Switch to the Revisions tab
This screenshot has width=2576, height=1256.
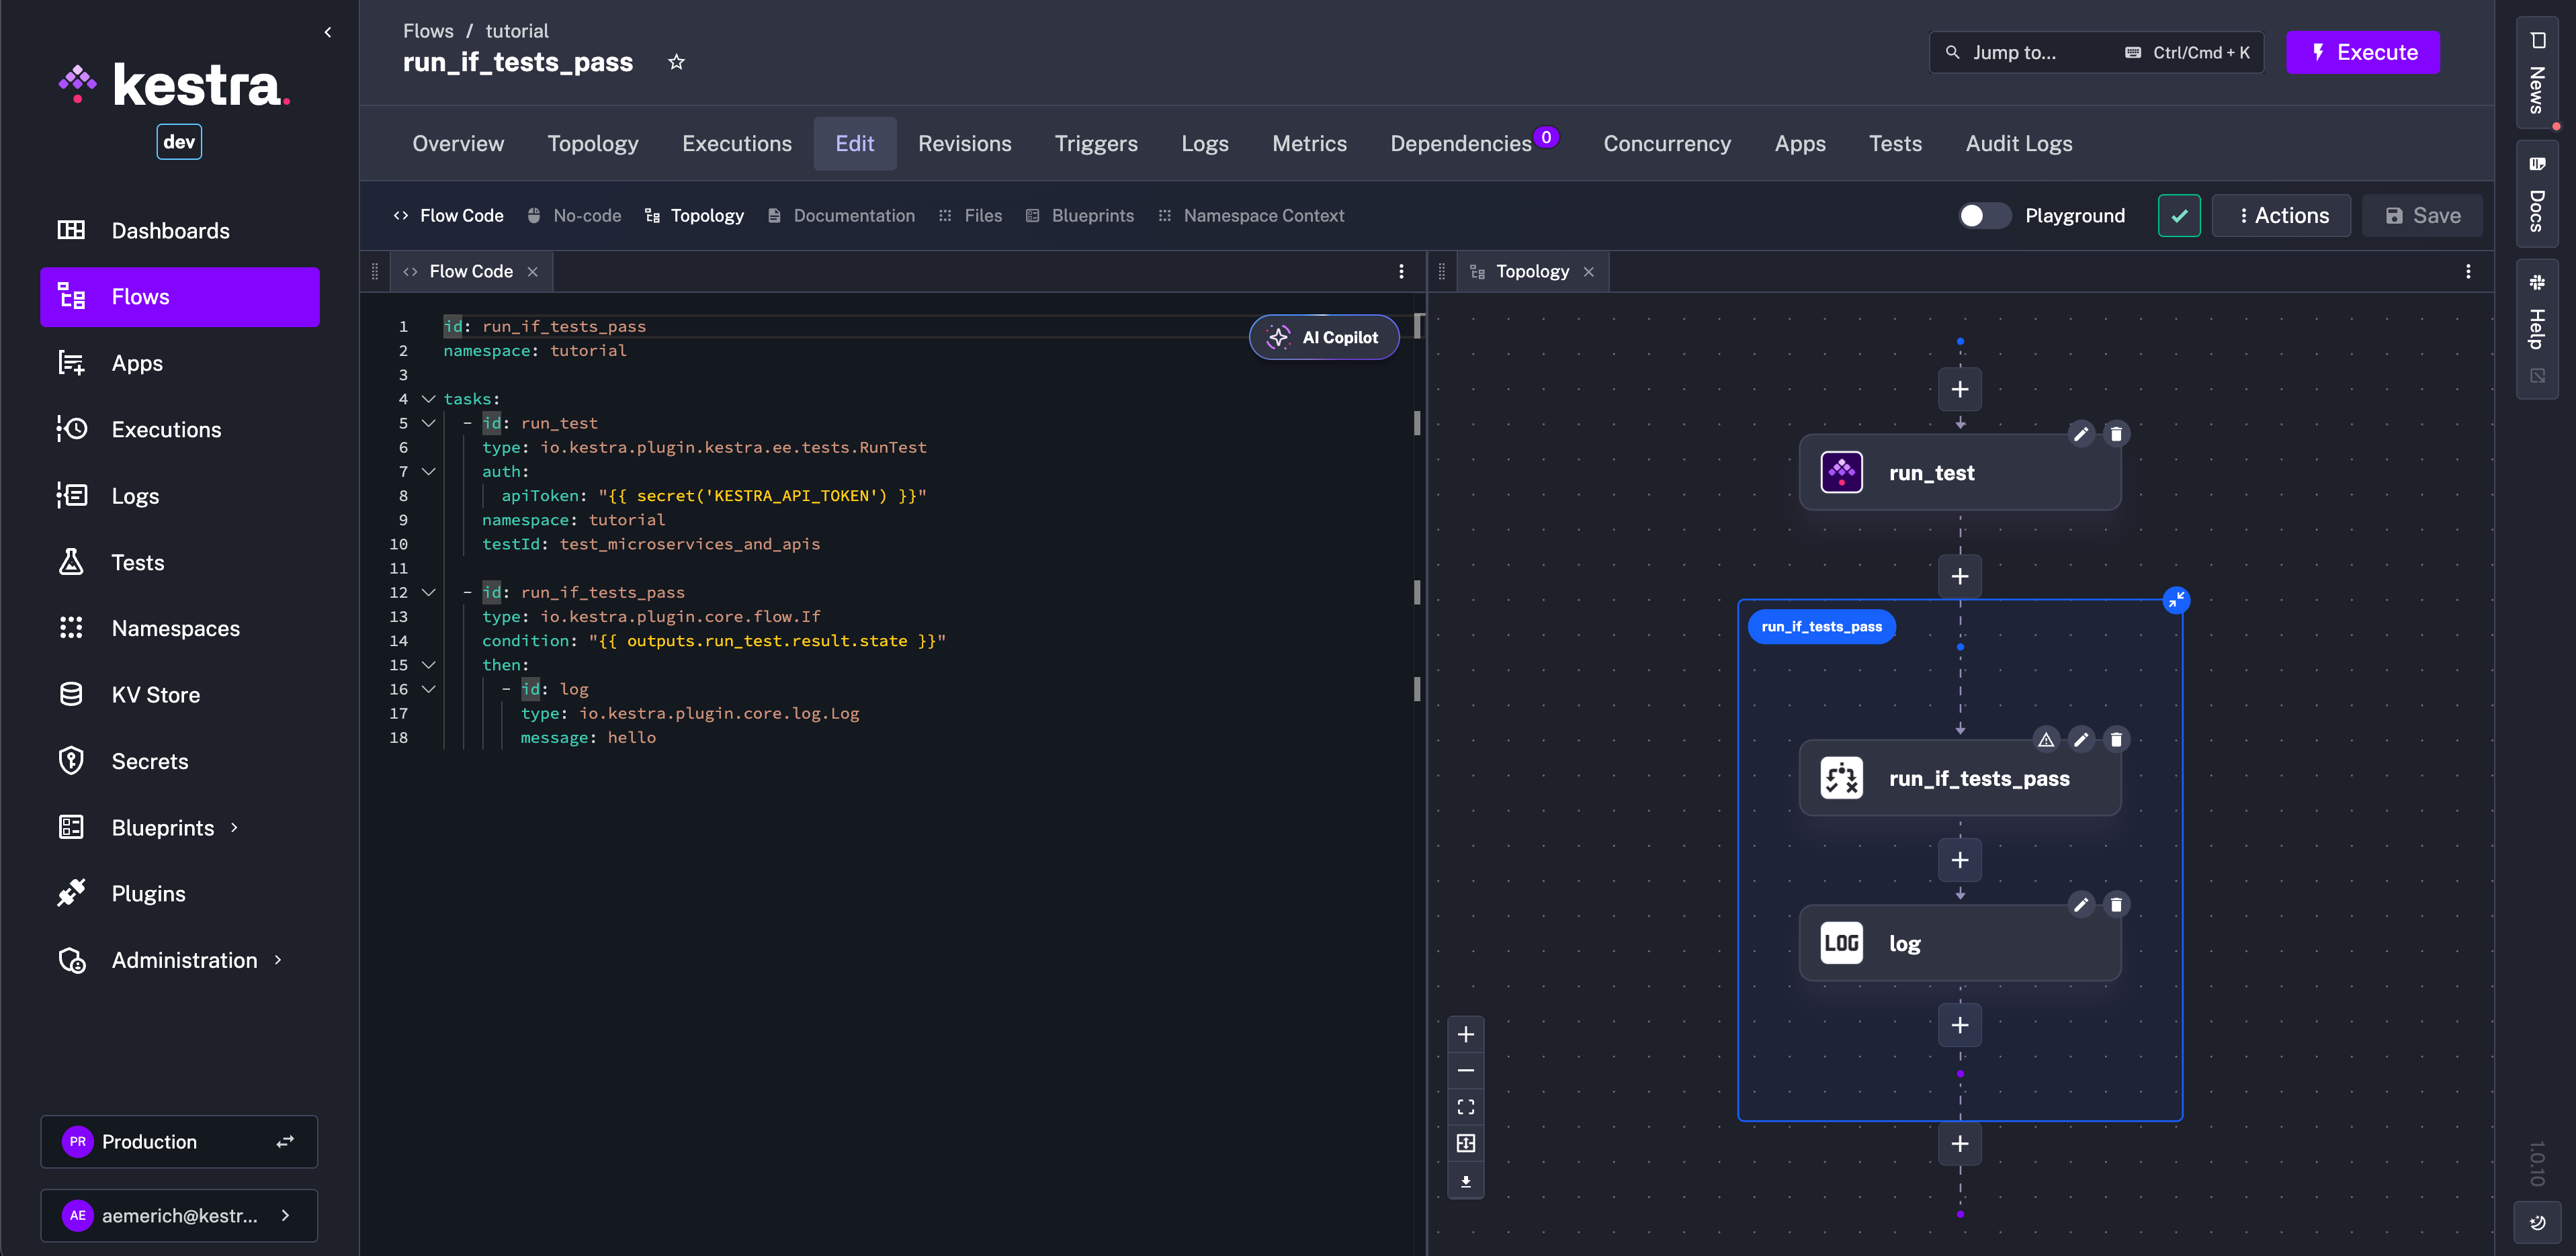pyautogui.click(x=964, y=143)
